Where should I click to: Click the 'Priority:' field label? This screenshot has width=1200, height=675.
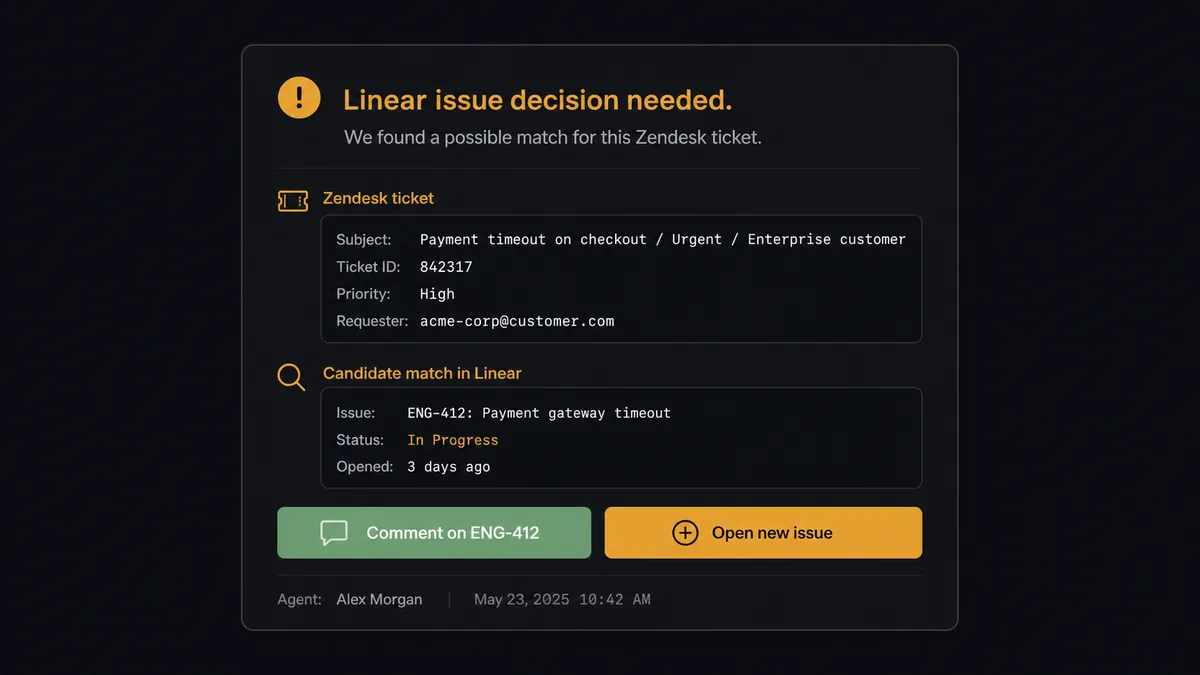click(x=363, y=294)
